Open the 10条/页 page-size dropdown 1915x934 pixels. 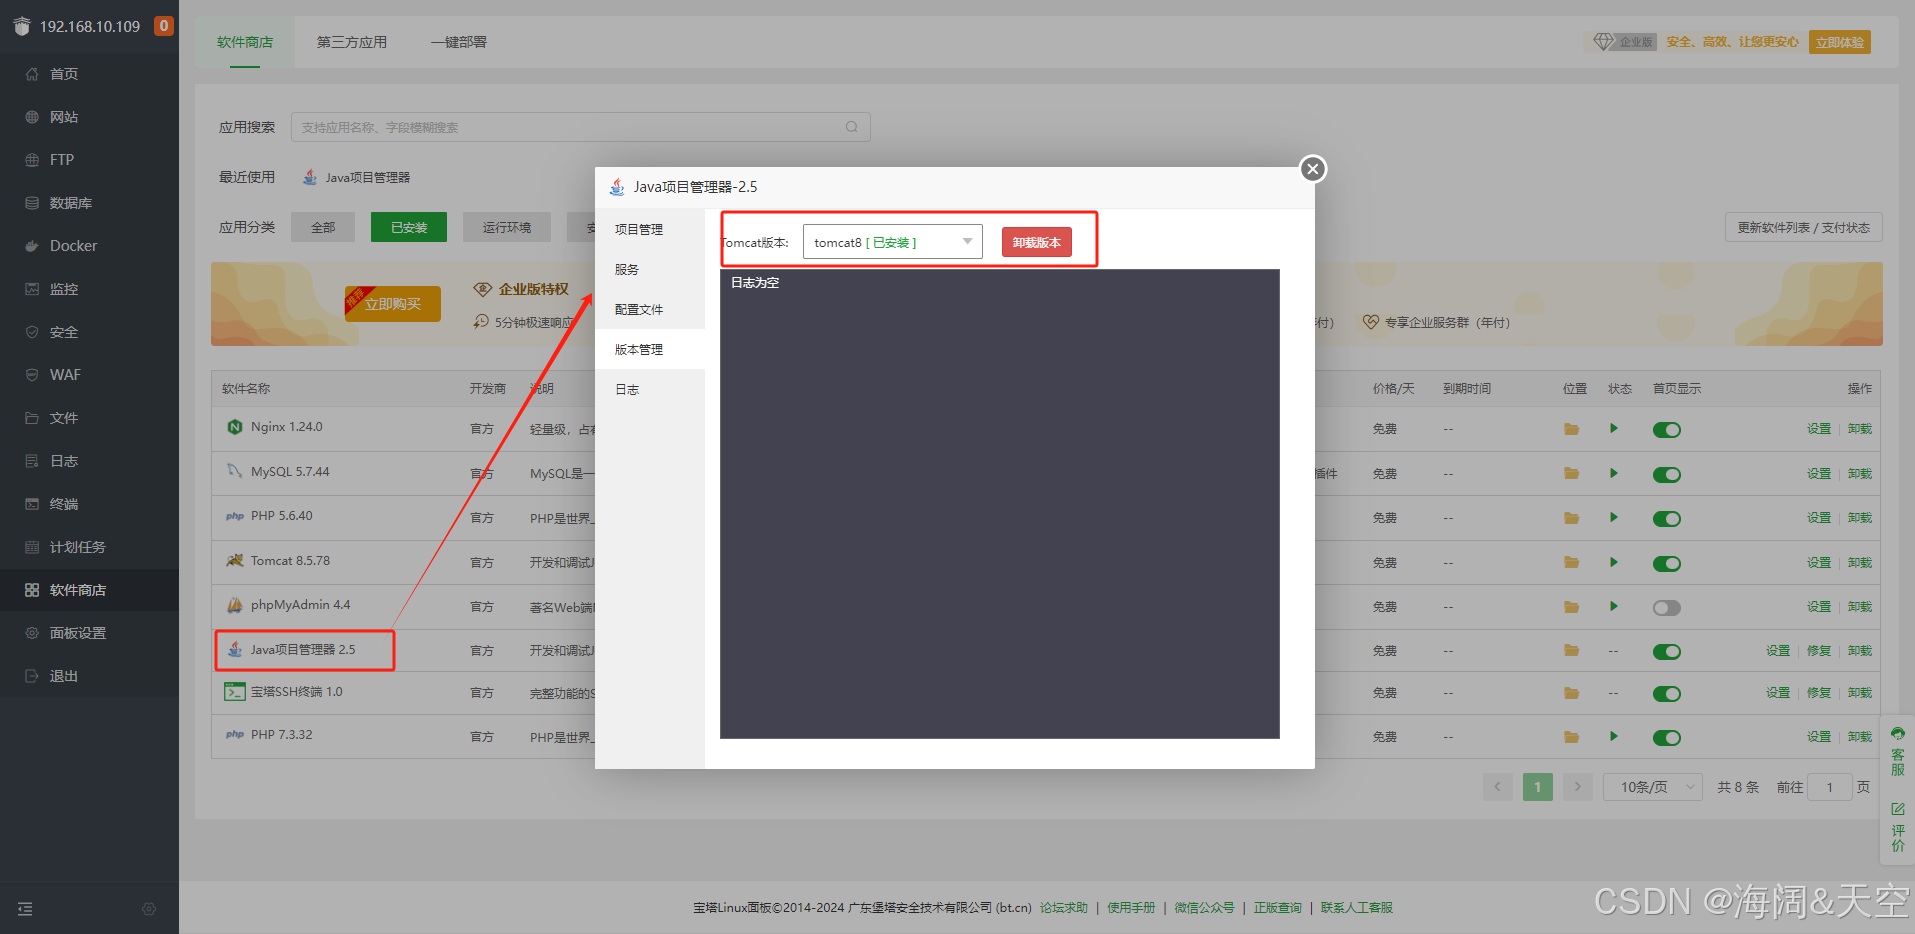[x=1652, y=786]
